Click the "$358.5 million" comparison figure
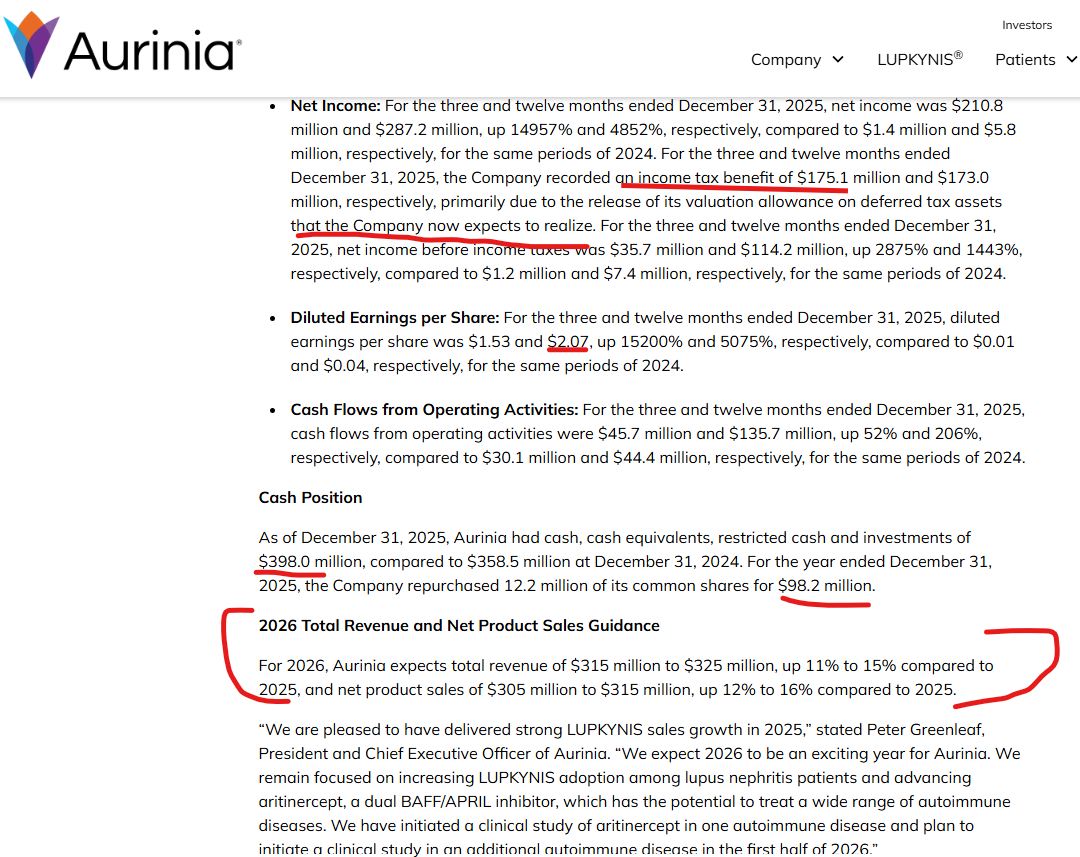The height and width of the screenshot is (857, 1080). [x=519, y=561]
